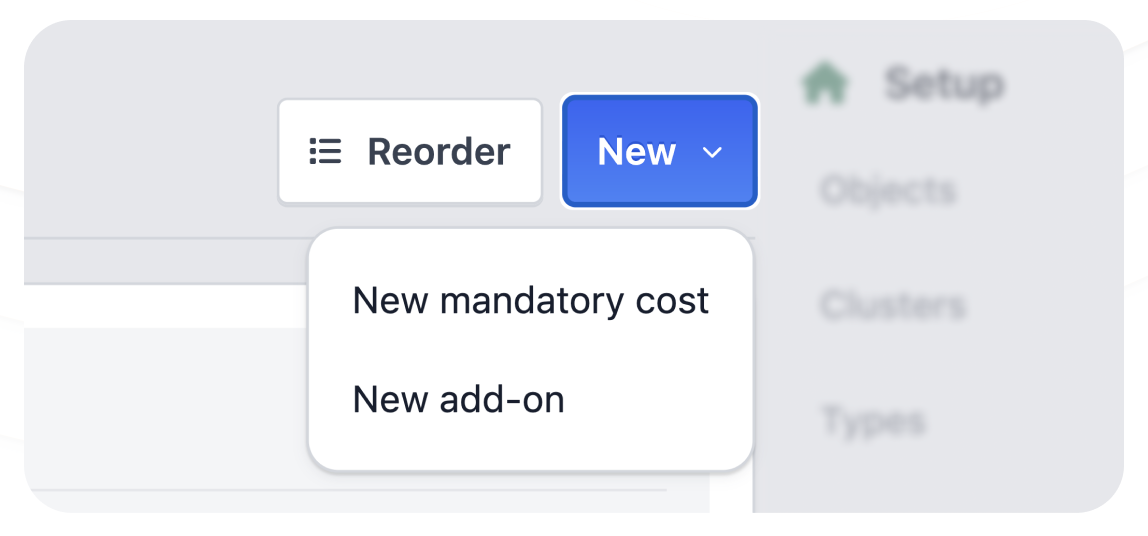Open the Setup section in sidebar
The width and height of the screenshot is (1148, 536).
[x=943, y=84]
